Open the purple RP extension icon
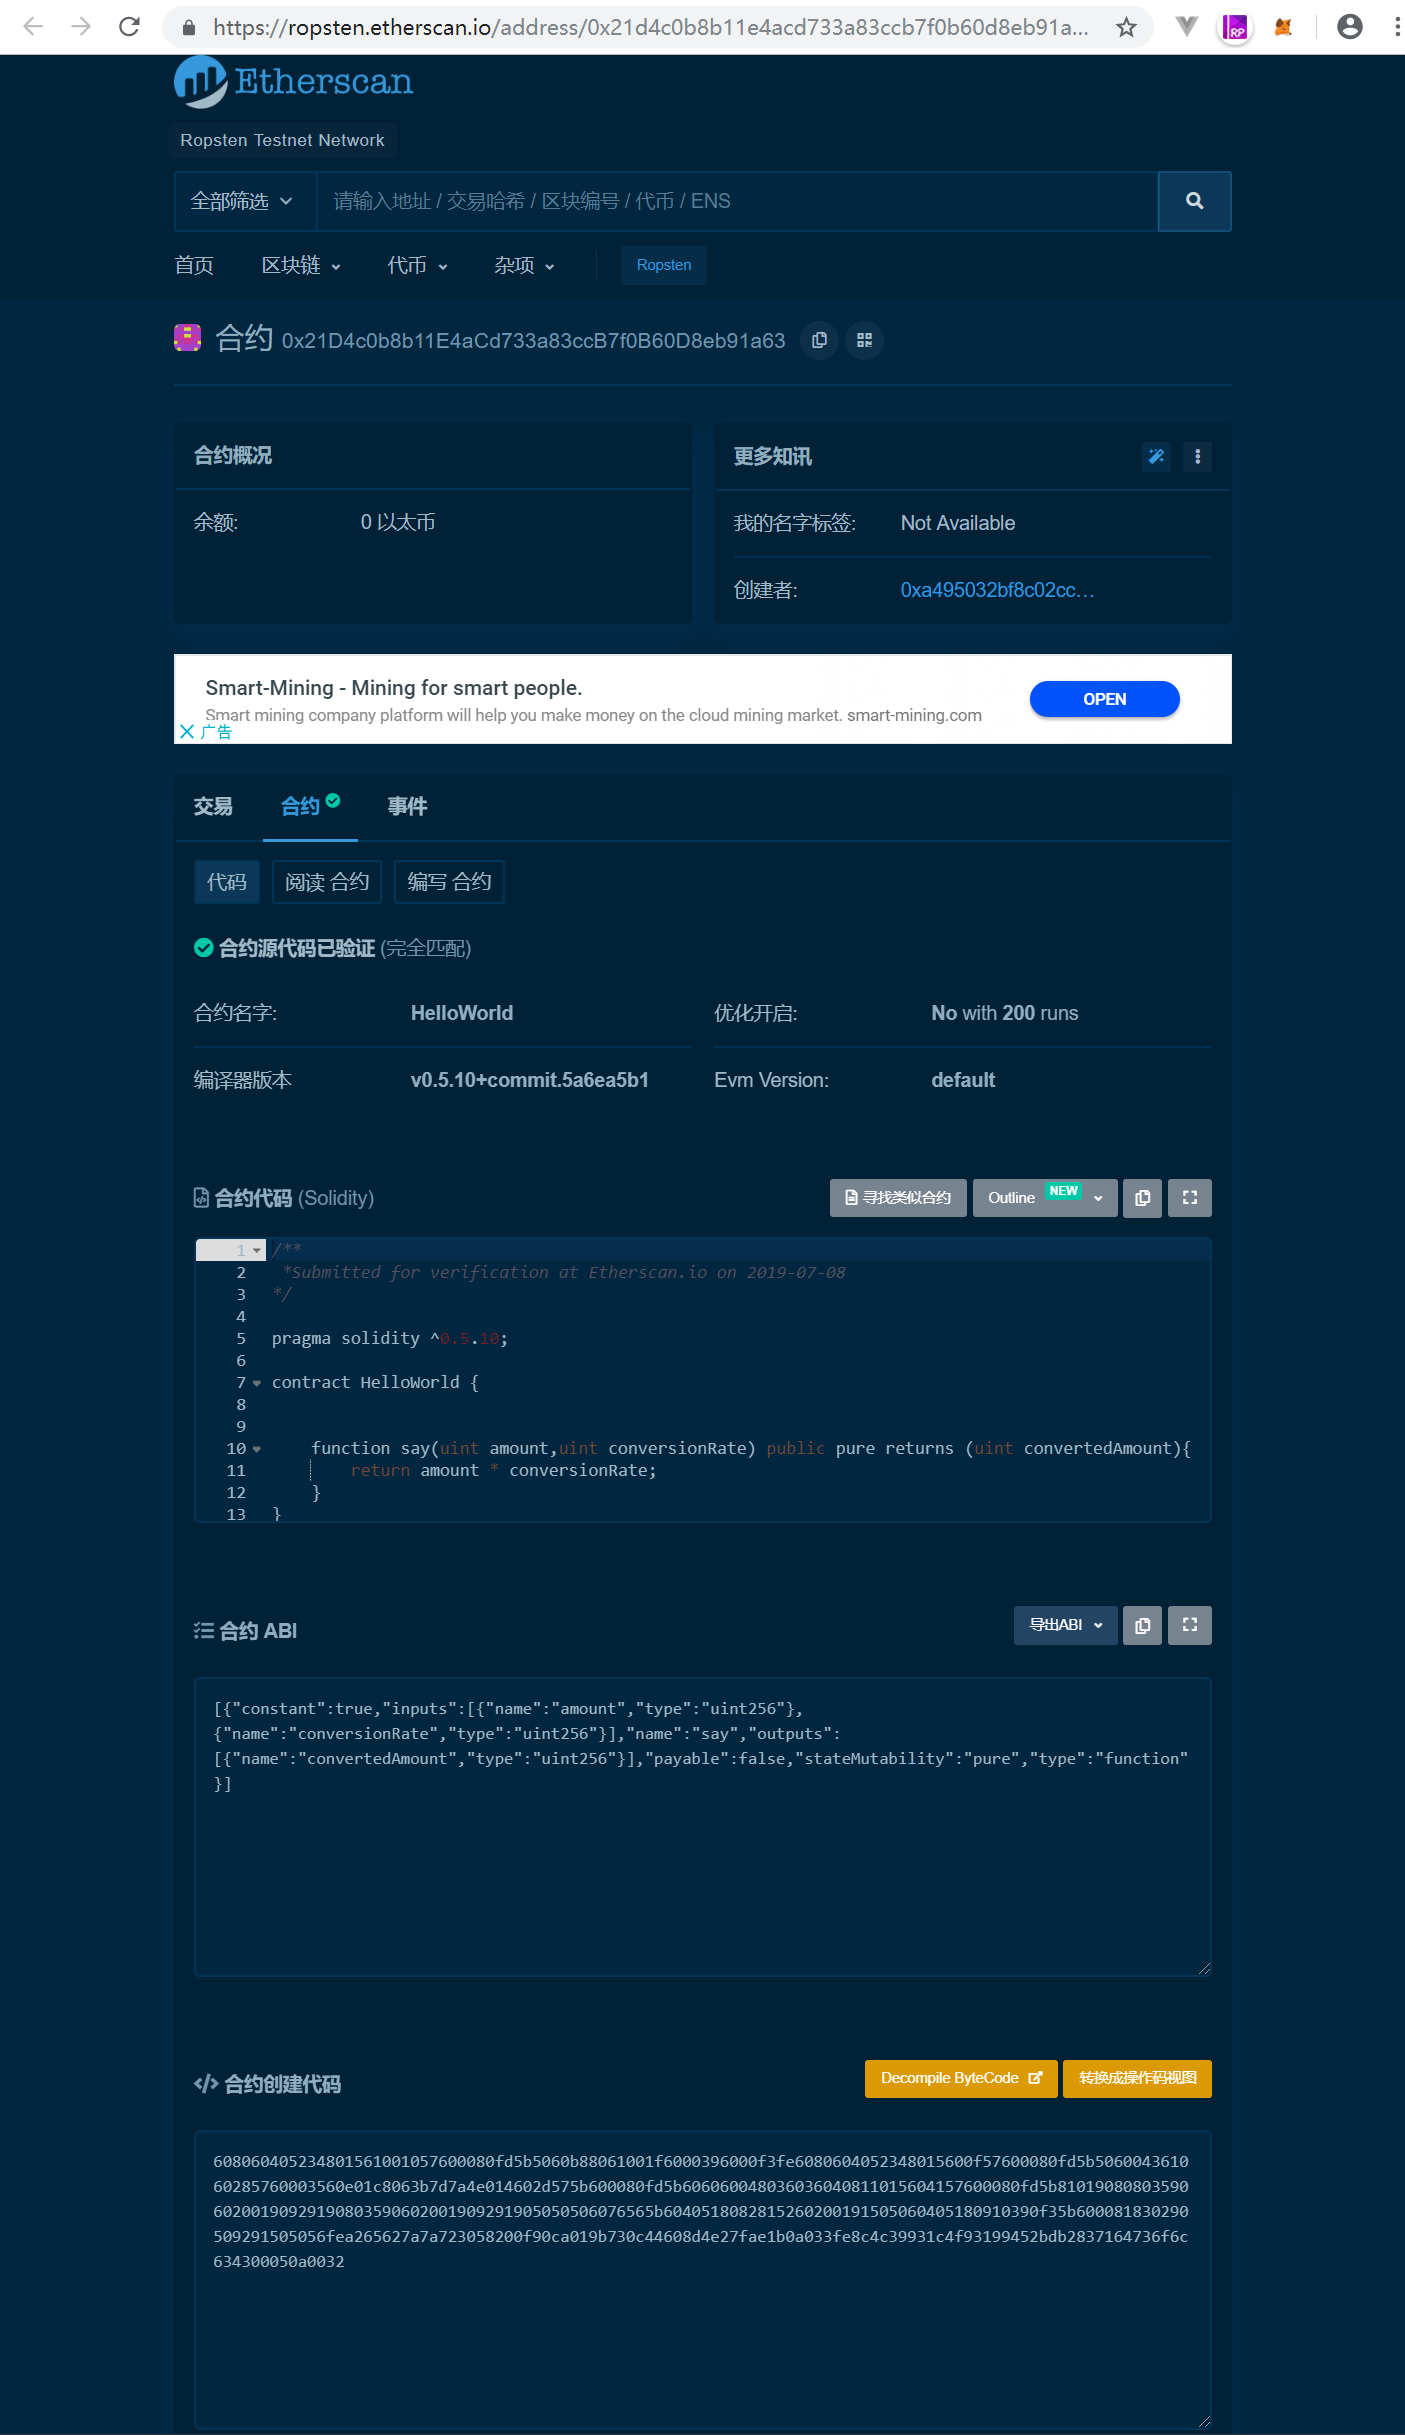 (x=1236, y=27)
